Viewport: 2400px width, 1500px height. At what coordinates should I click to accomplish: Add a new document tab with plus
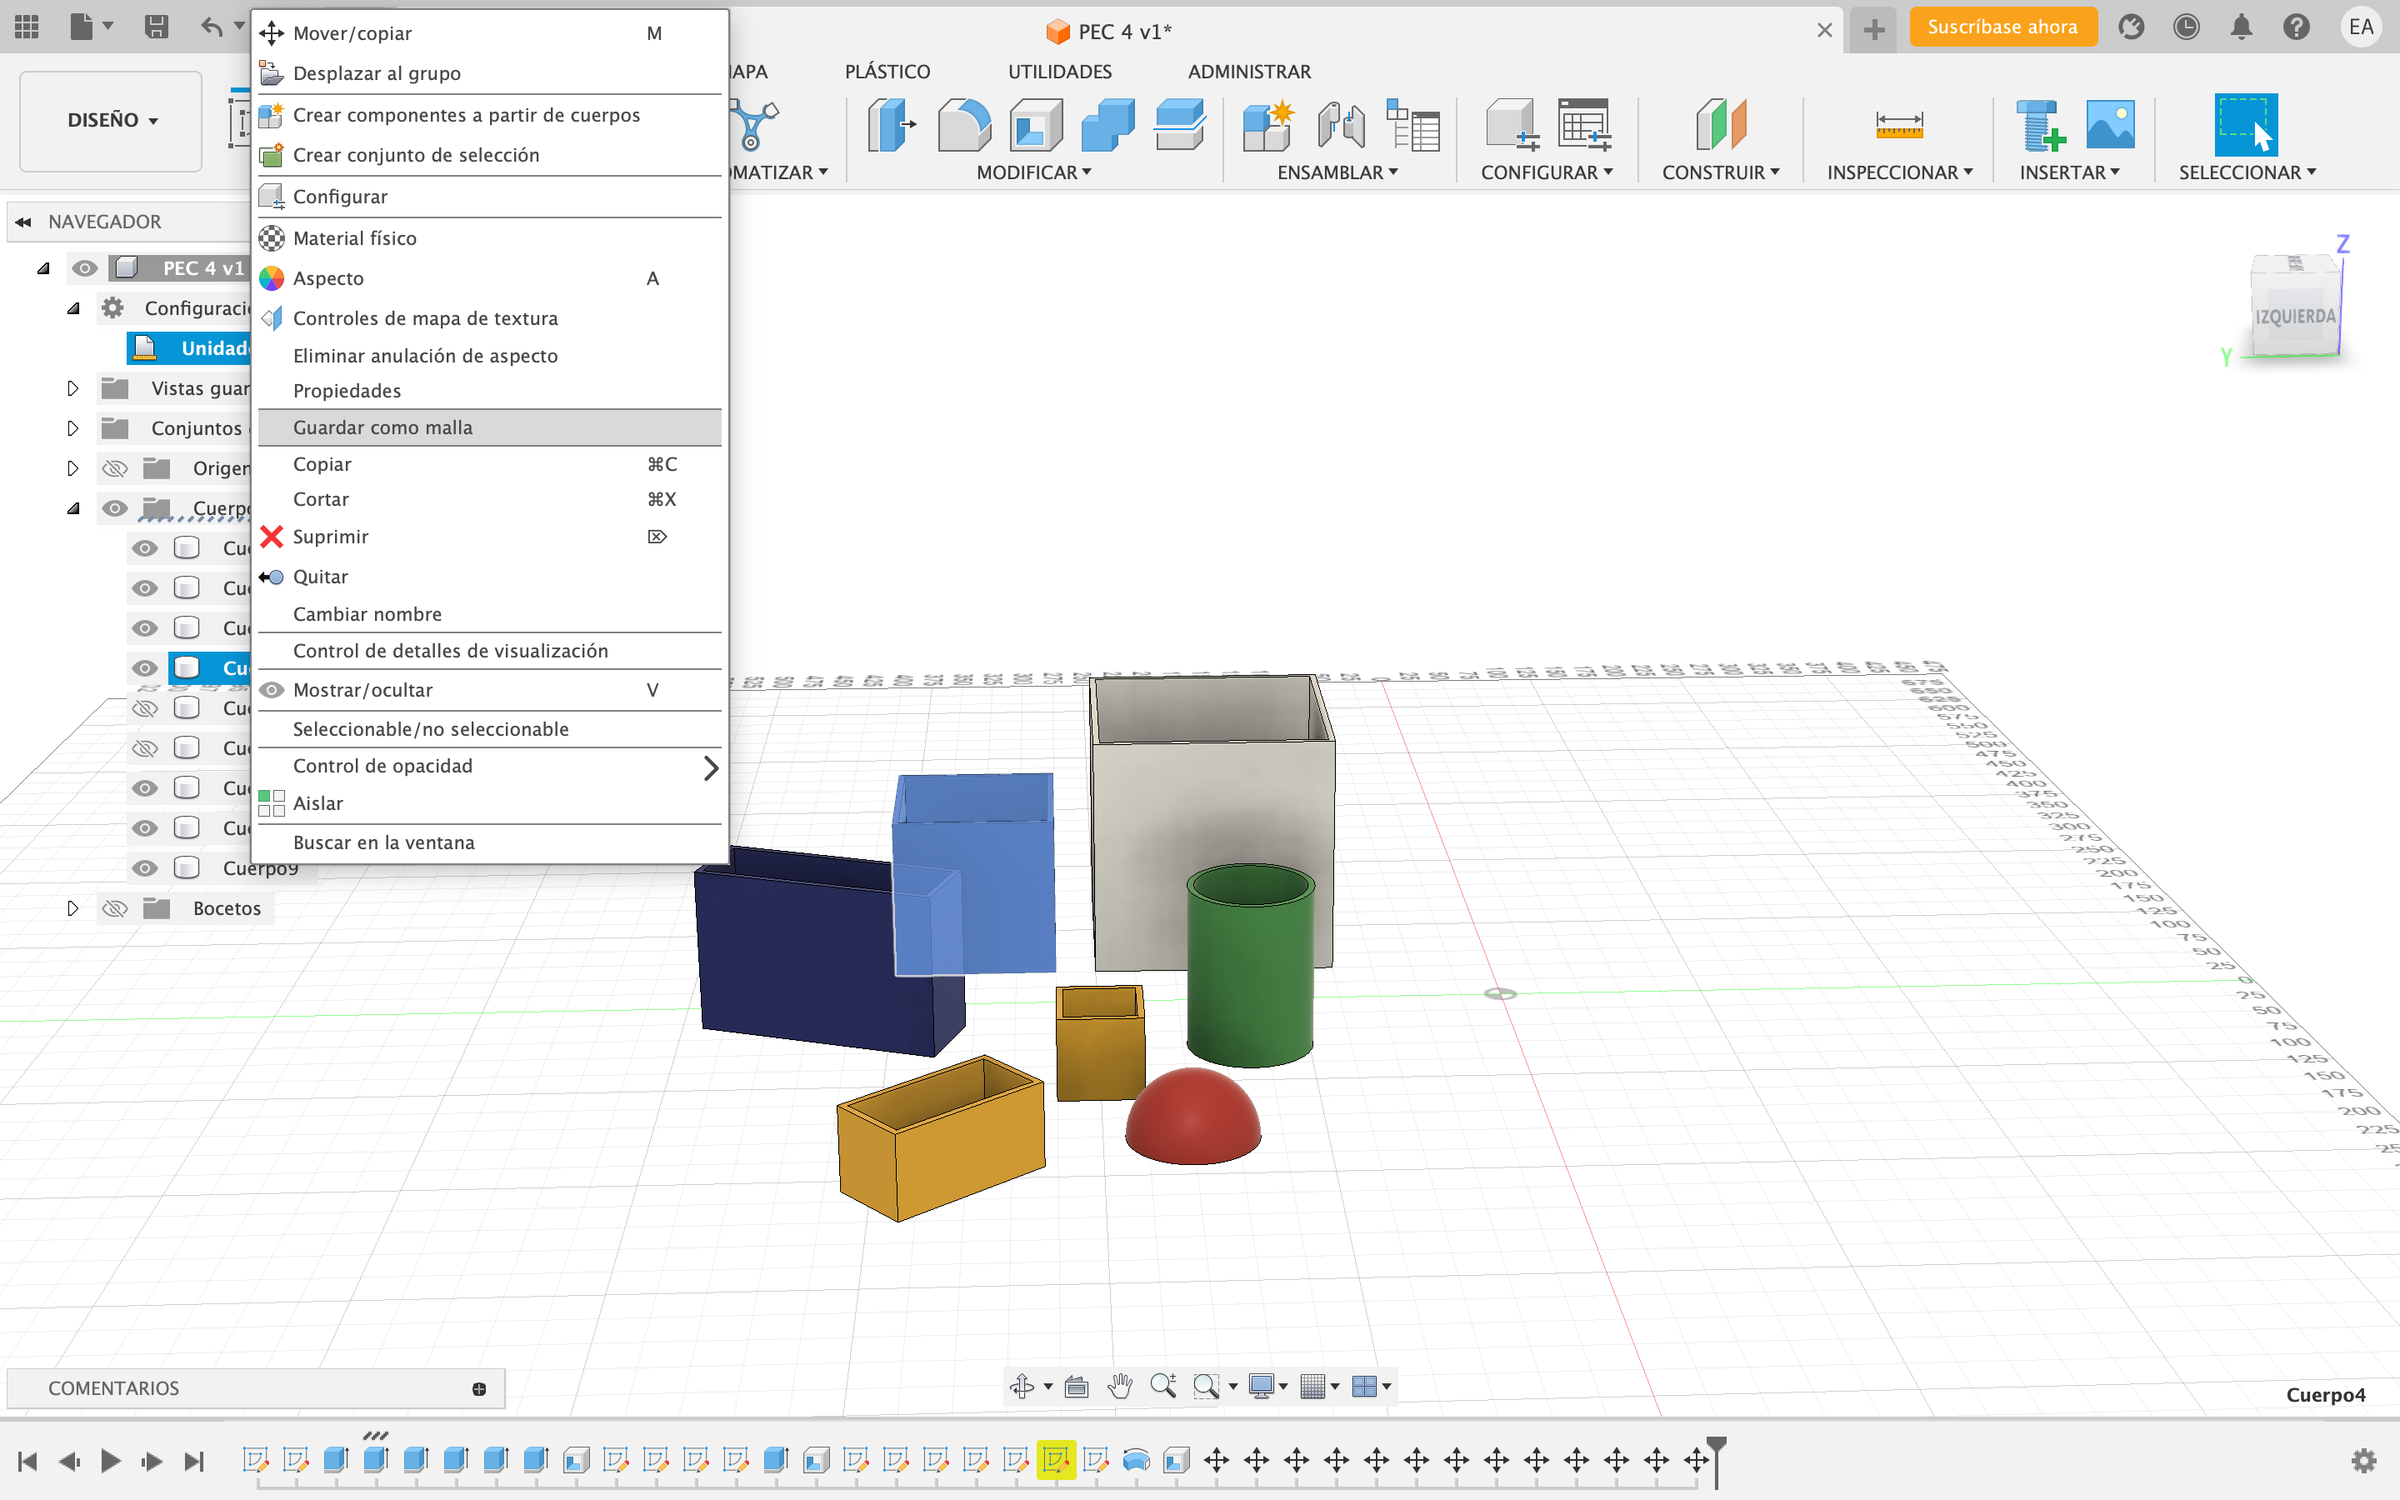click(1874, 29)
